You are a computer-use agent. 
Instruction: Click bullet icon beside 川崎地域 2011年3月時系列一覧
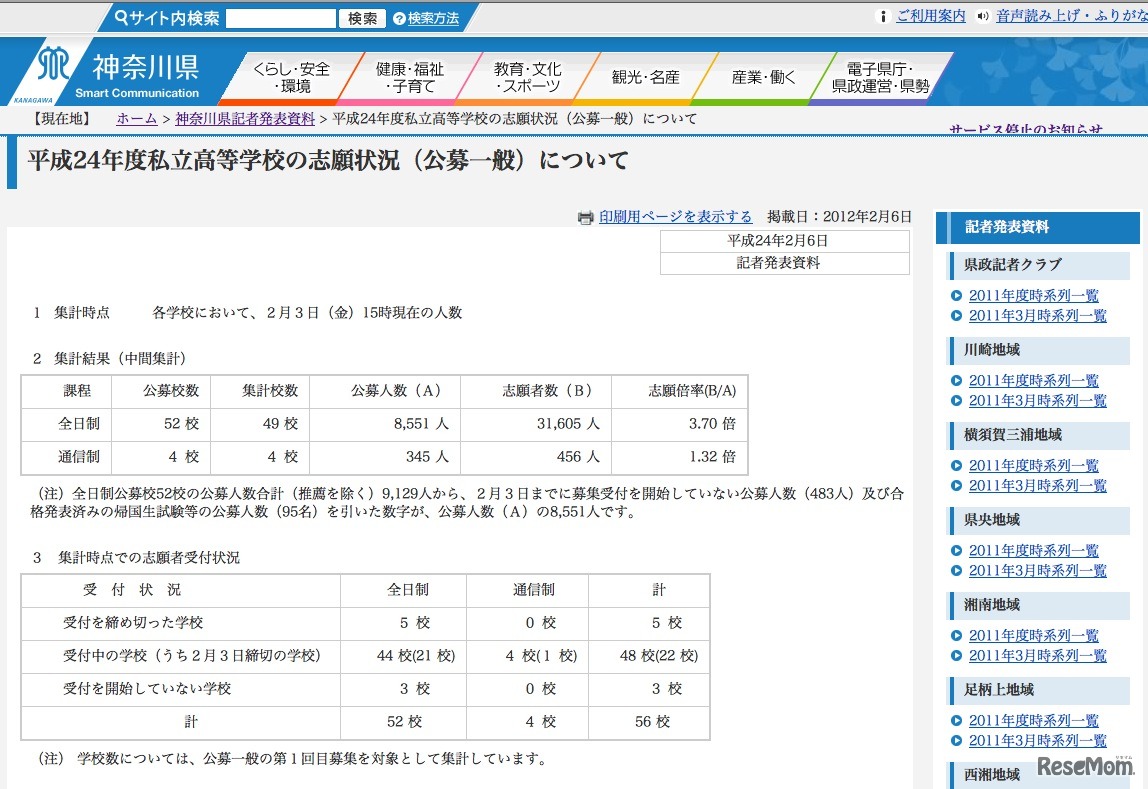[x=957, y=401]
